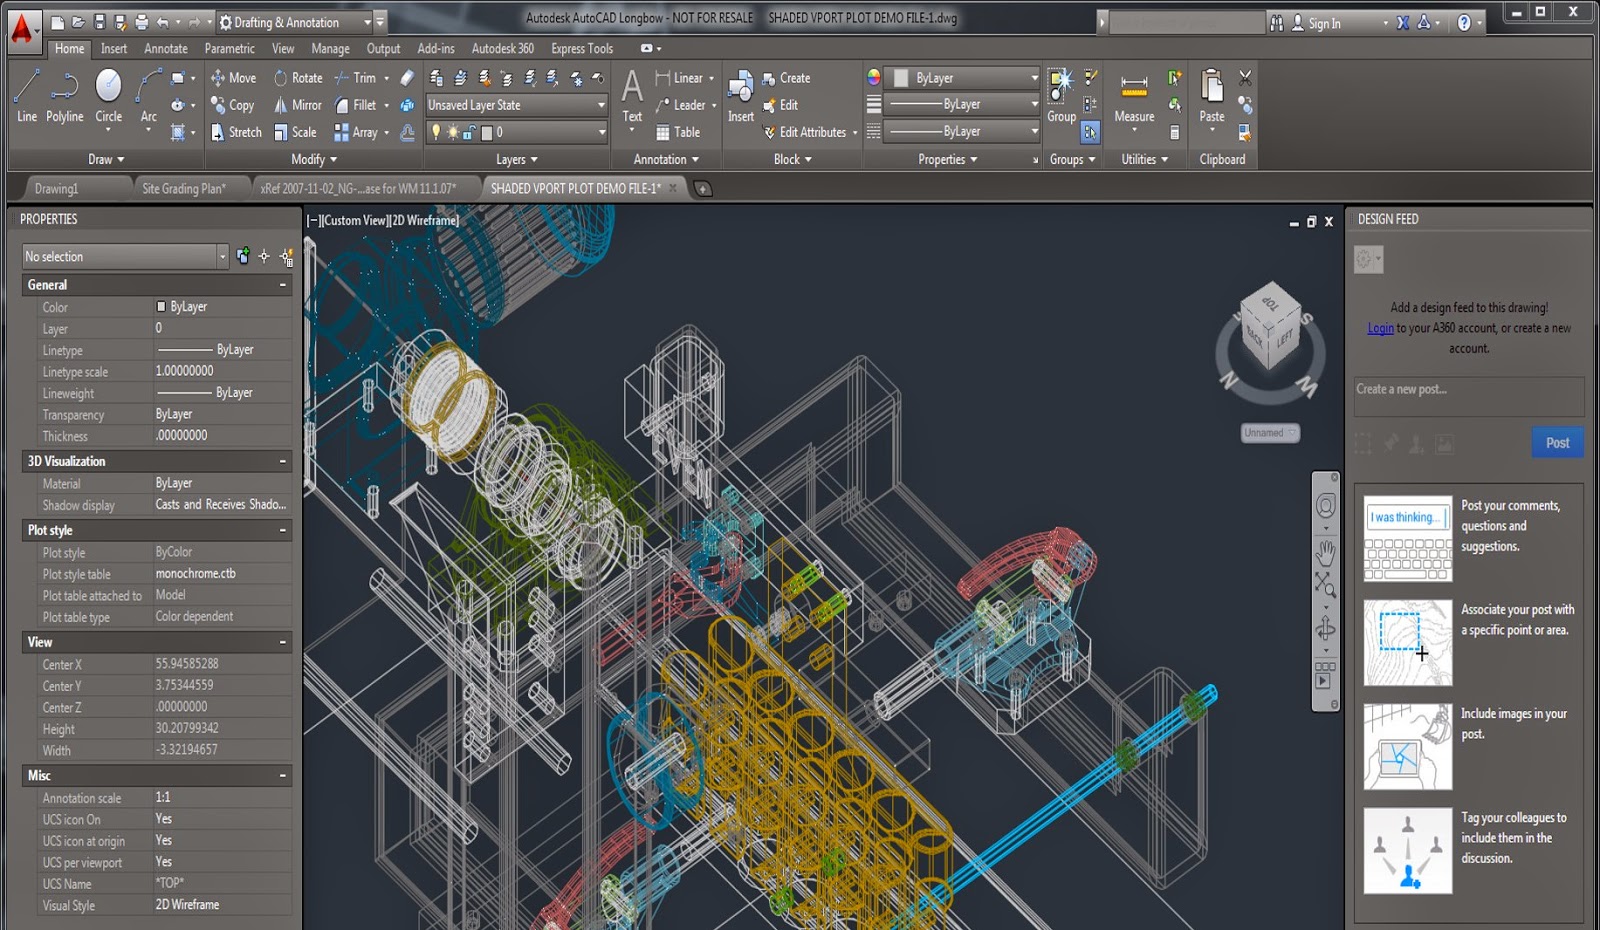Insert a Table
The height and width of the screenshot is (930, 1600).
click(678, 132)
